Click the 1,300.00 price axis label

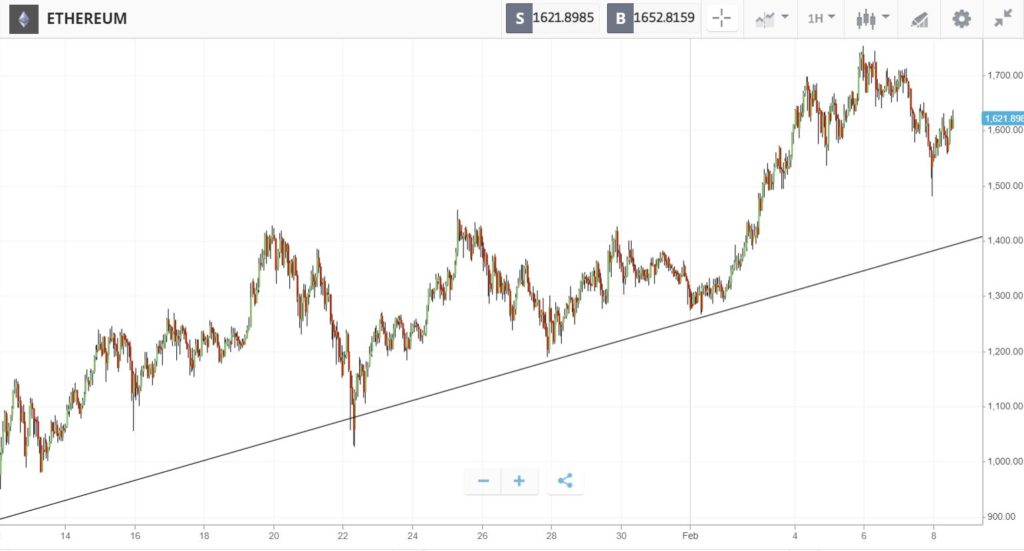pos(1004,296)
